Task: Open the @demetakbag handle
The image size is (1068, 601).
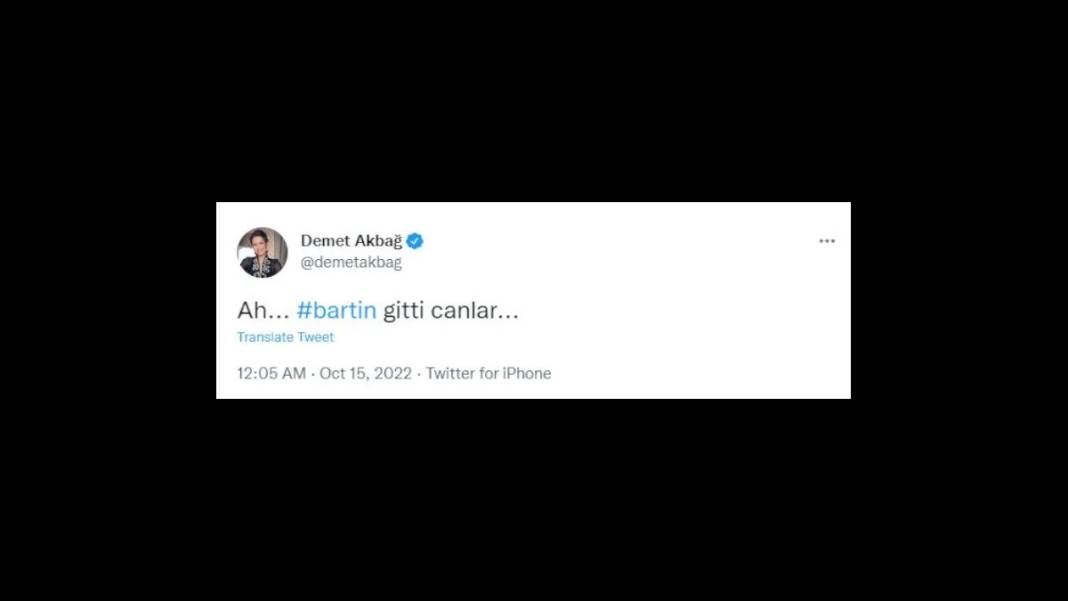Action: [x=351, y=262]
